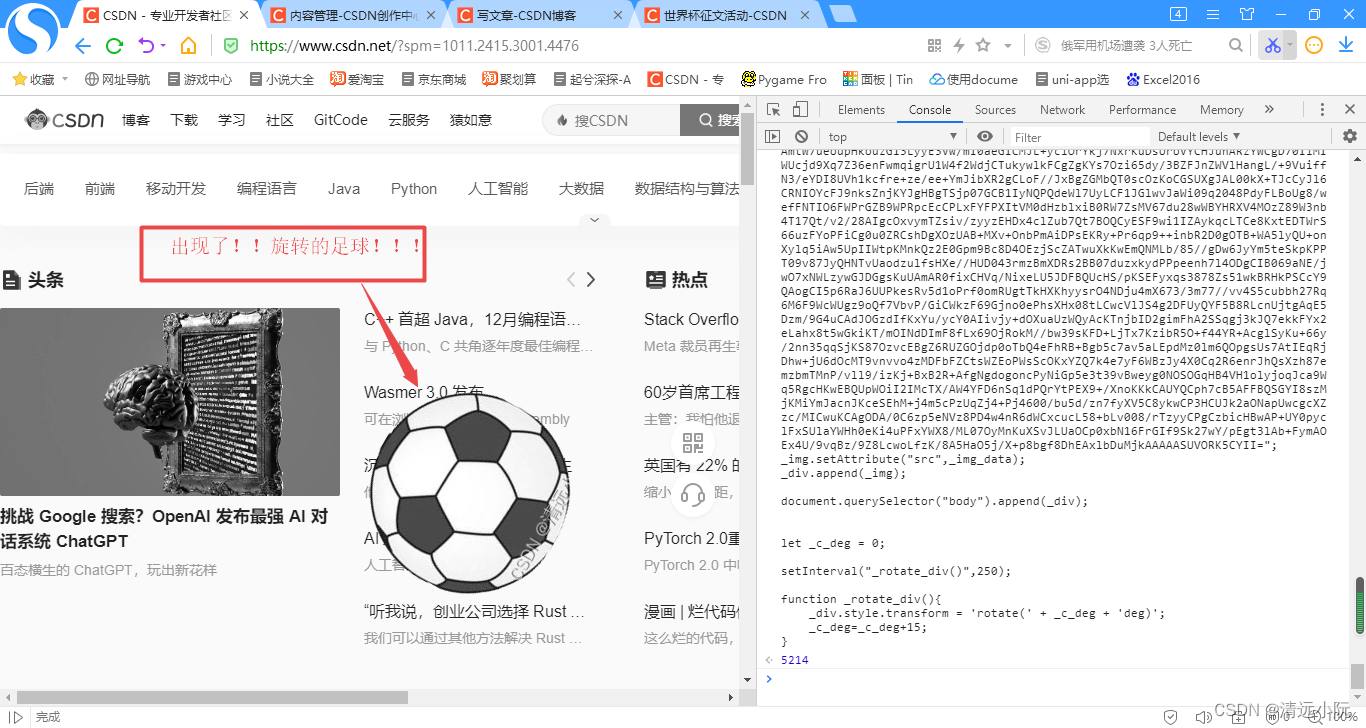The width and height of the screenshot is (1366, 728).
Task: Open the ChatGPT headline article link
Action: pos(164,529)
